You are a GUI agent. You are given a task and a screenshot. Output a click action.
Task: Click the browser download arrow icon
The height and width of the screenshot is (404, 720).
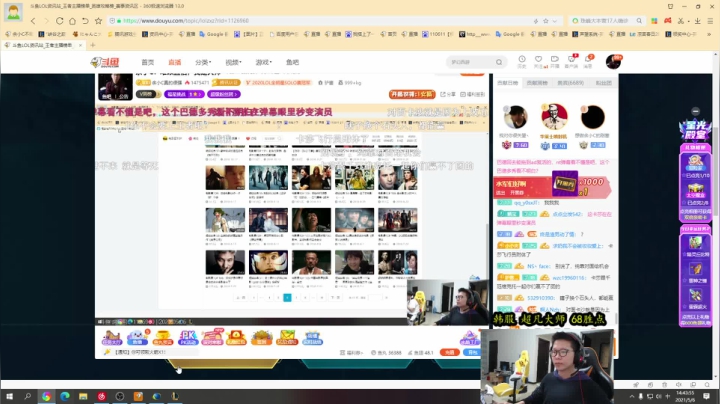(x=698, y=21)
